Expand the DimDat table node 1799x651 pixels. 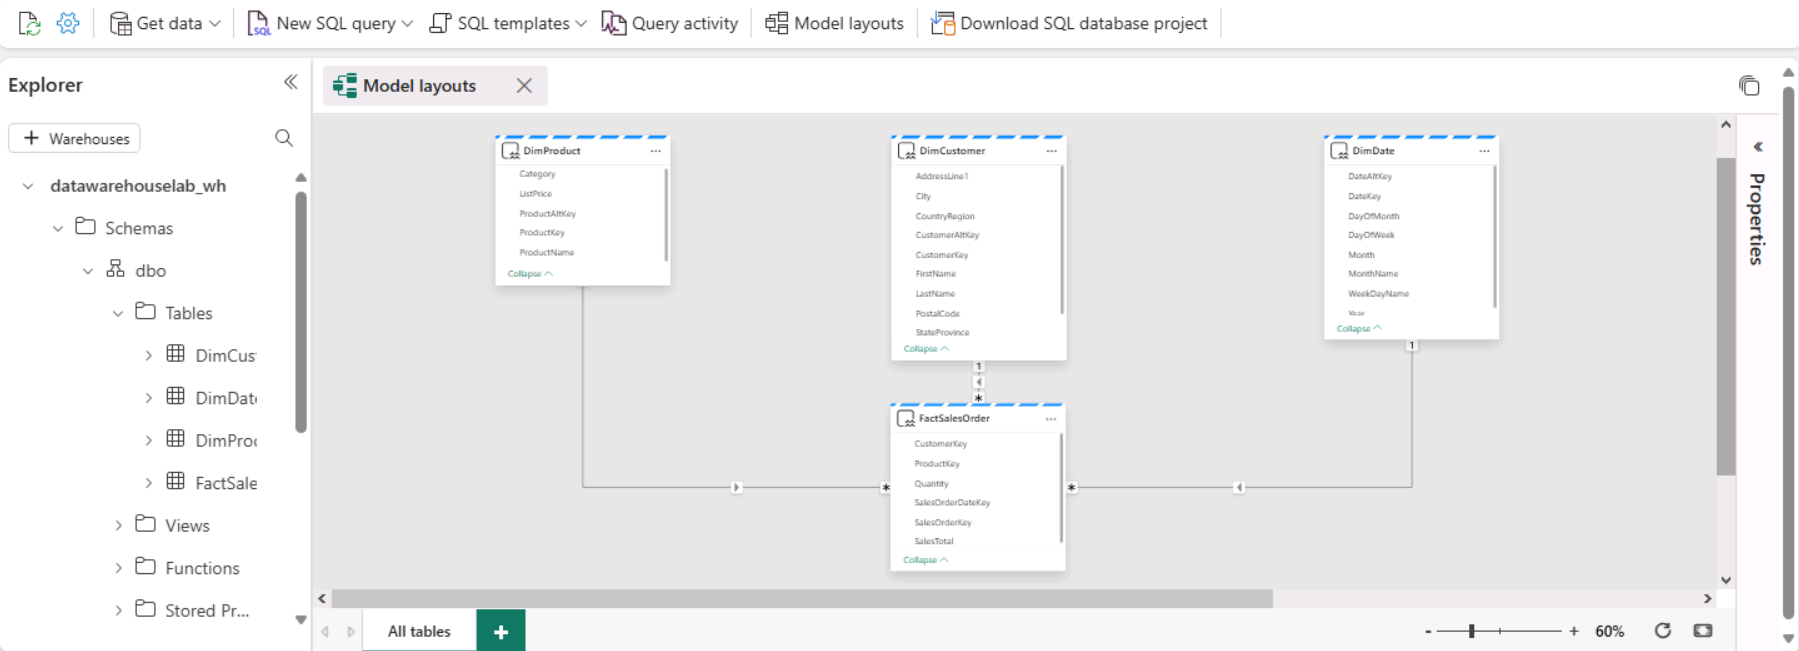tap(149, 398)
